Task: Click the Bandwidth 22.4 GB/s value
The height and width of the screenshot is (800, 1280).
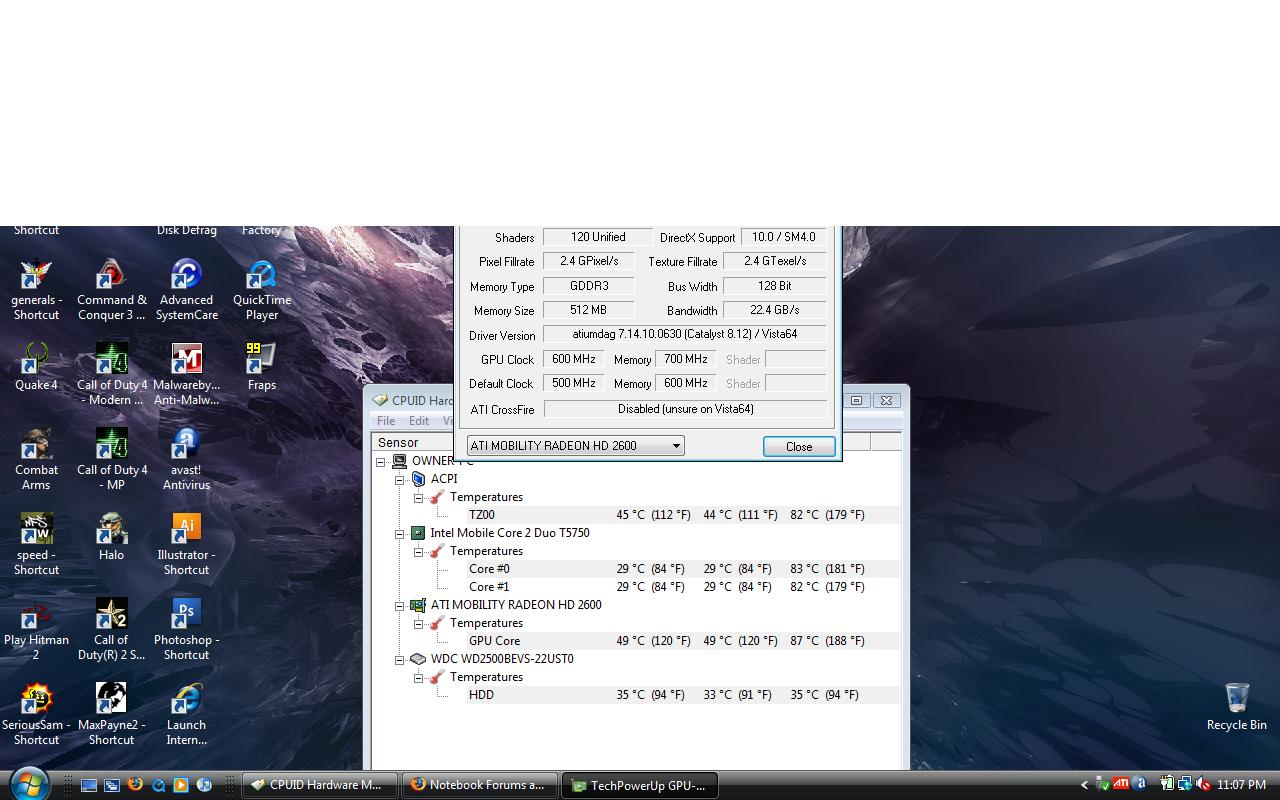Action: [775, 310]
